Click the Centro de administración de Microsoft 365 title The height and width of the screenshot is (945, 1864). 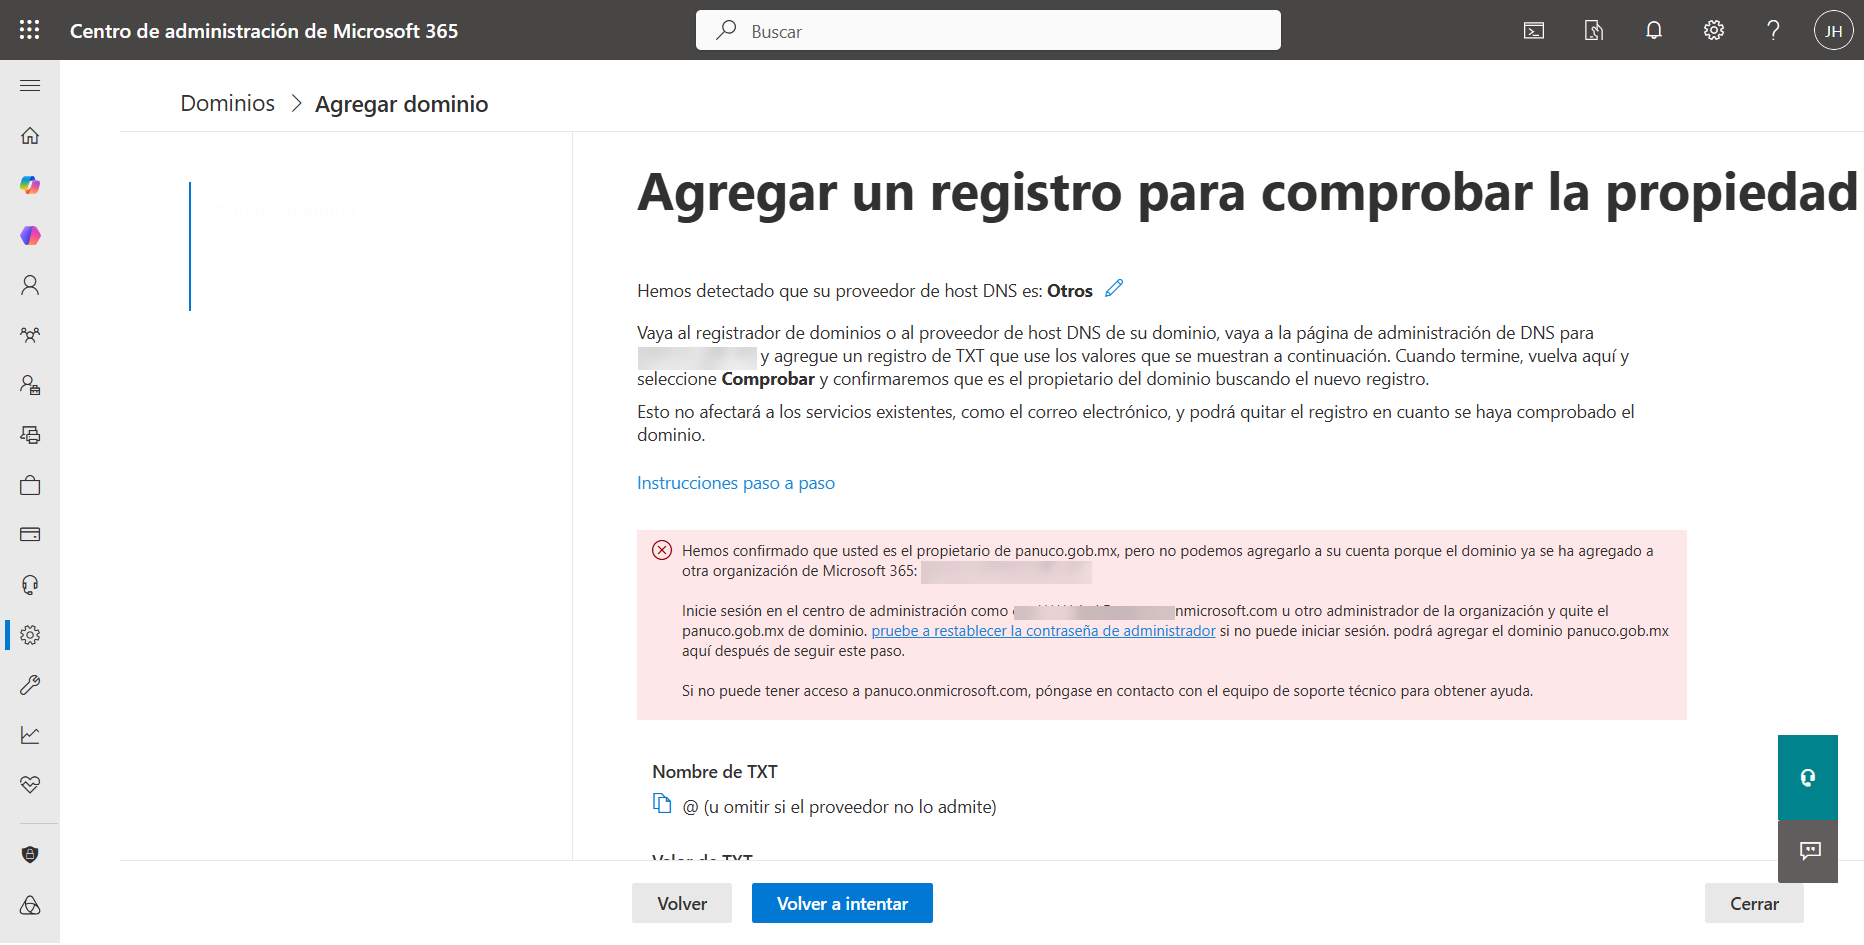pyautogui.click(x=264, y=31)
